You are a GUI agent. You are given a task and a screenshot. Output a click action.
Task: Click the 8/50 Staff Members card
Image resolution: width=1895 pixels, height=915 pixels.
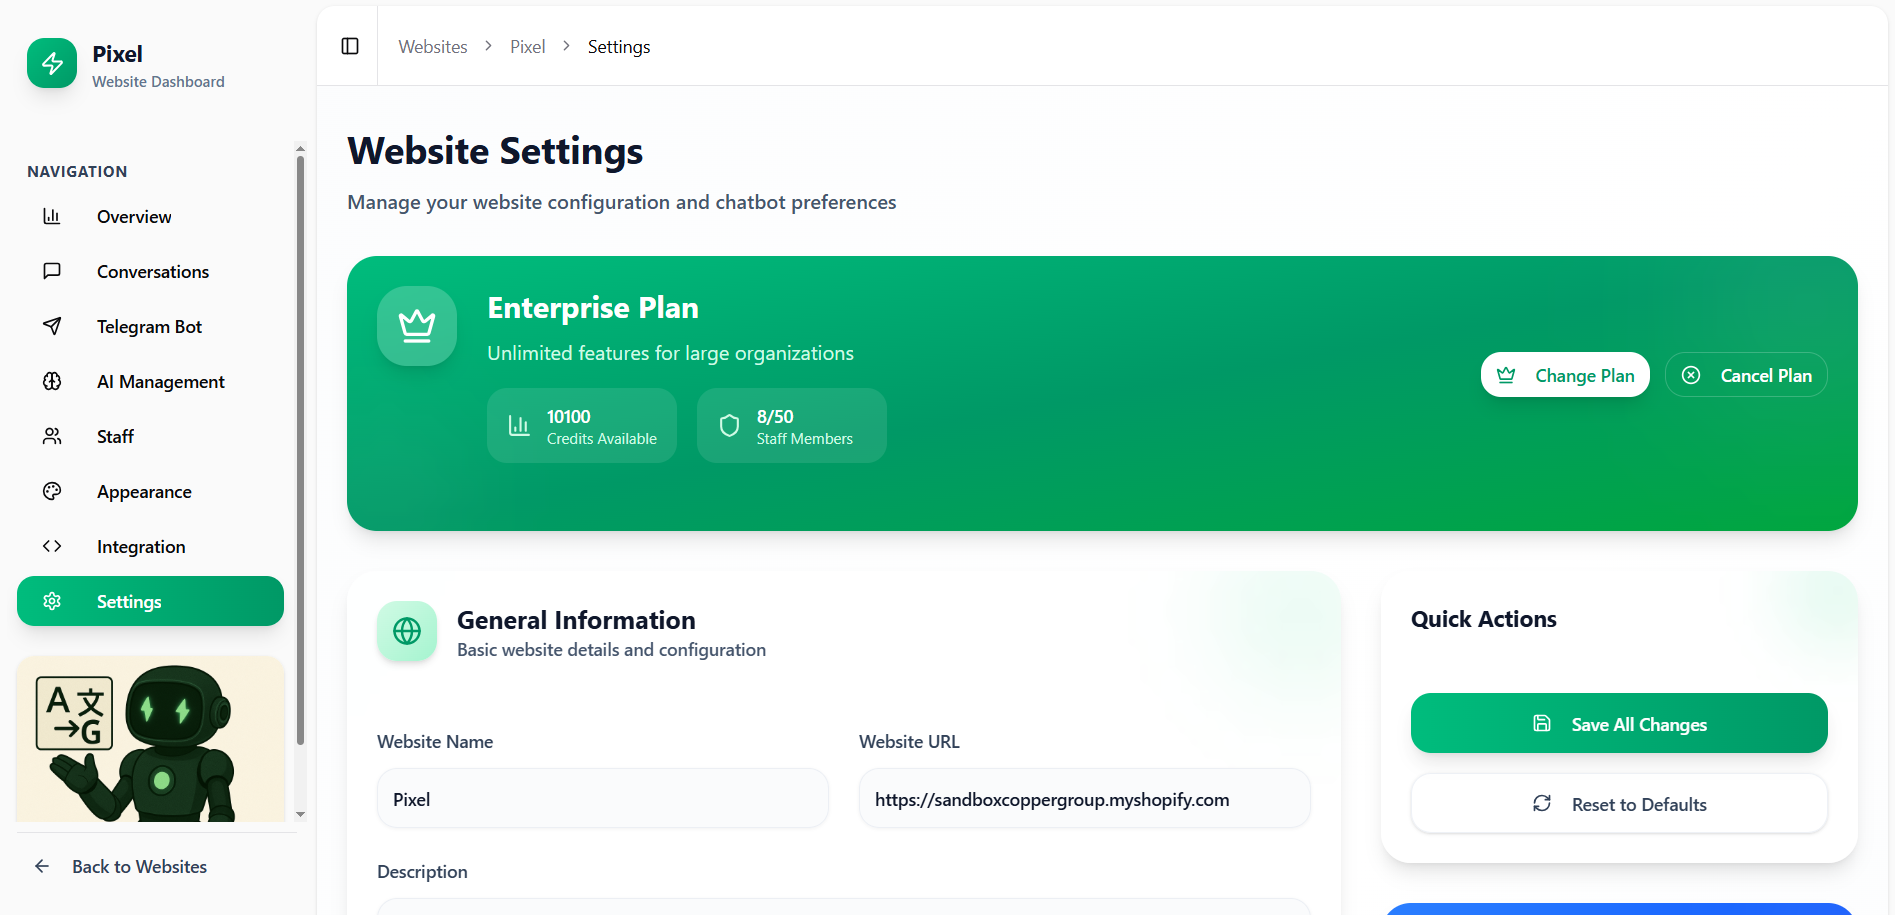(792, 426)
